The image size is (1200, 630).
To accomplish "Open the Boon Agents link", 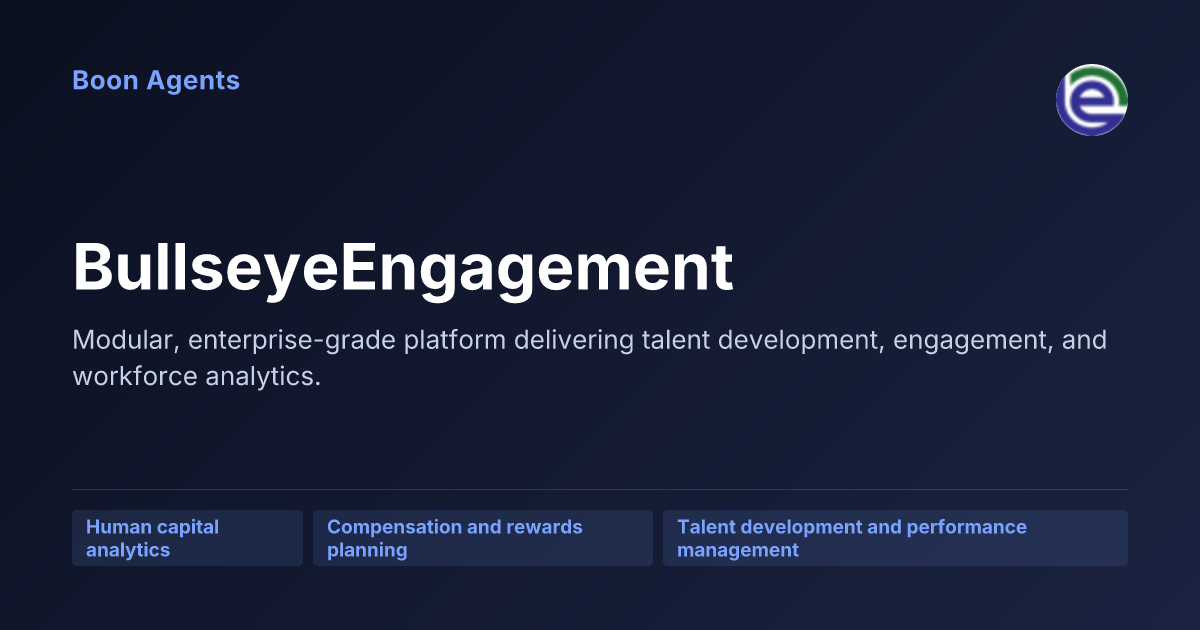I will (156, 81).
